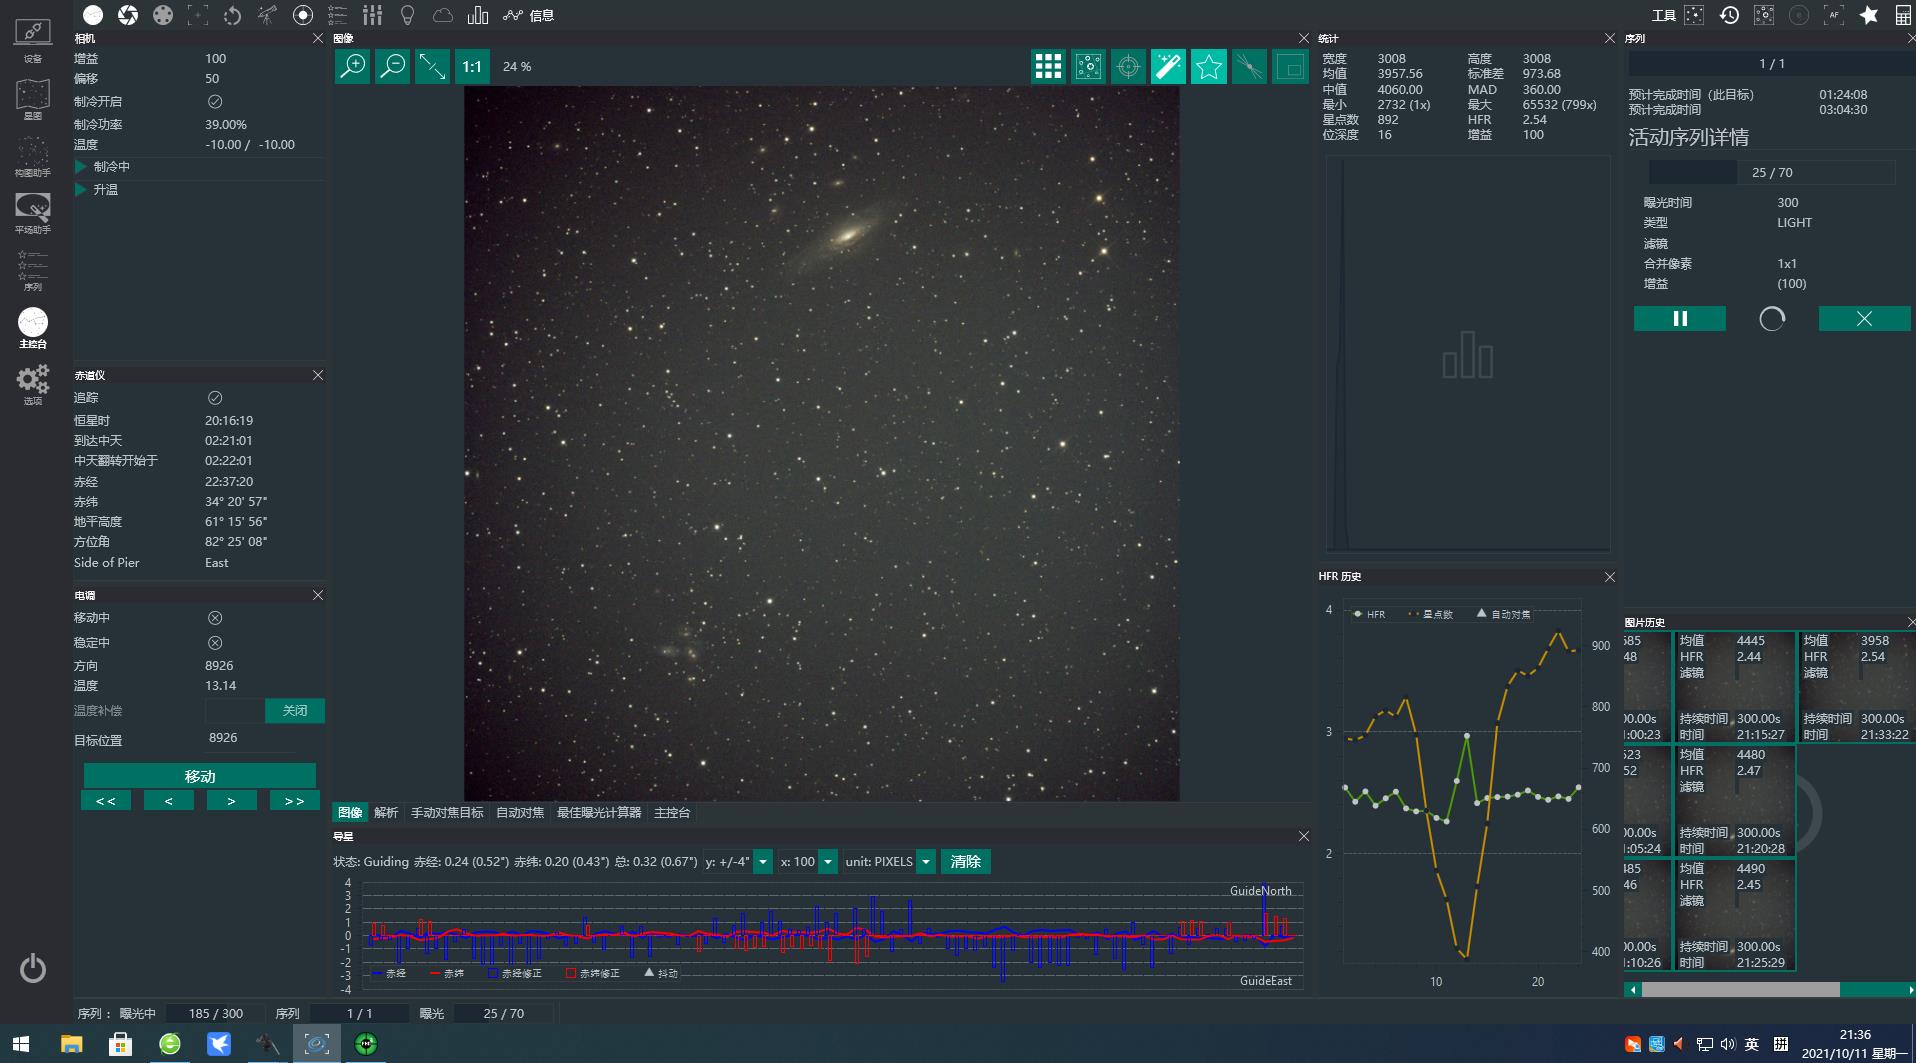1916x1063 pixels.
Task: Switch to the 主控台 tab
Action: tap(672, 813)
